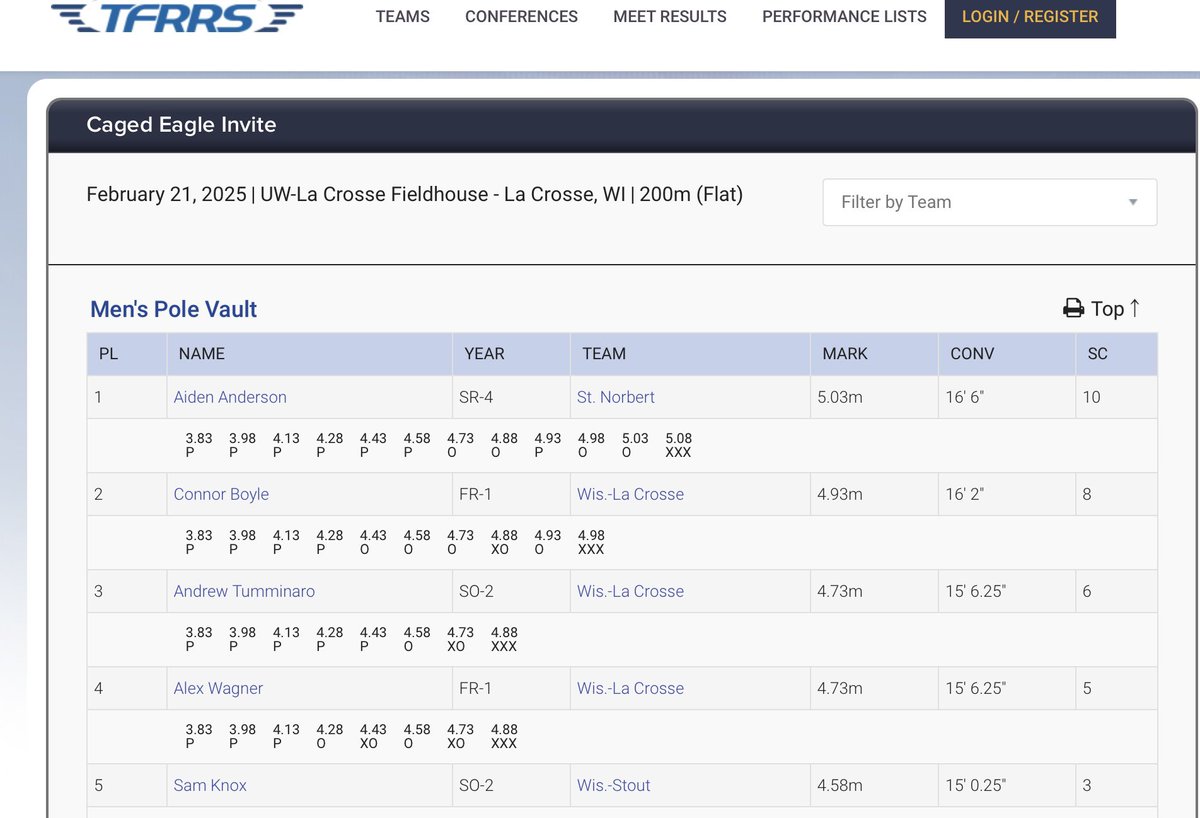Open Sam Knox's athlete profile
The width and height of the screenshot is (1200, 818).
(x=210, y=785)
